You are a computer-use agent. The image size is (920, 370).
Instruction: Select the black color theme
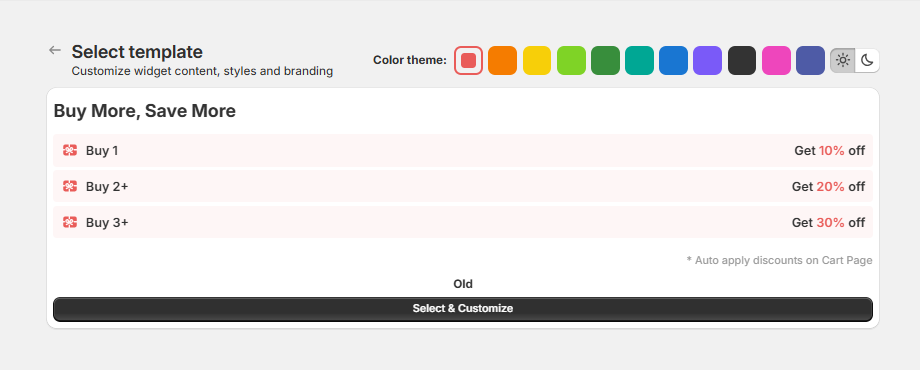pyautogui.click(x=742, y=60)
